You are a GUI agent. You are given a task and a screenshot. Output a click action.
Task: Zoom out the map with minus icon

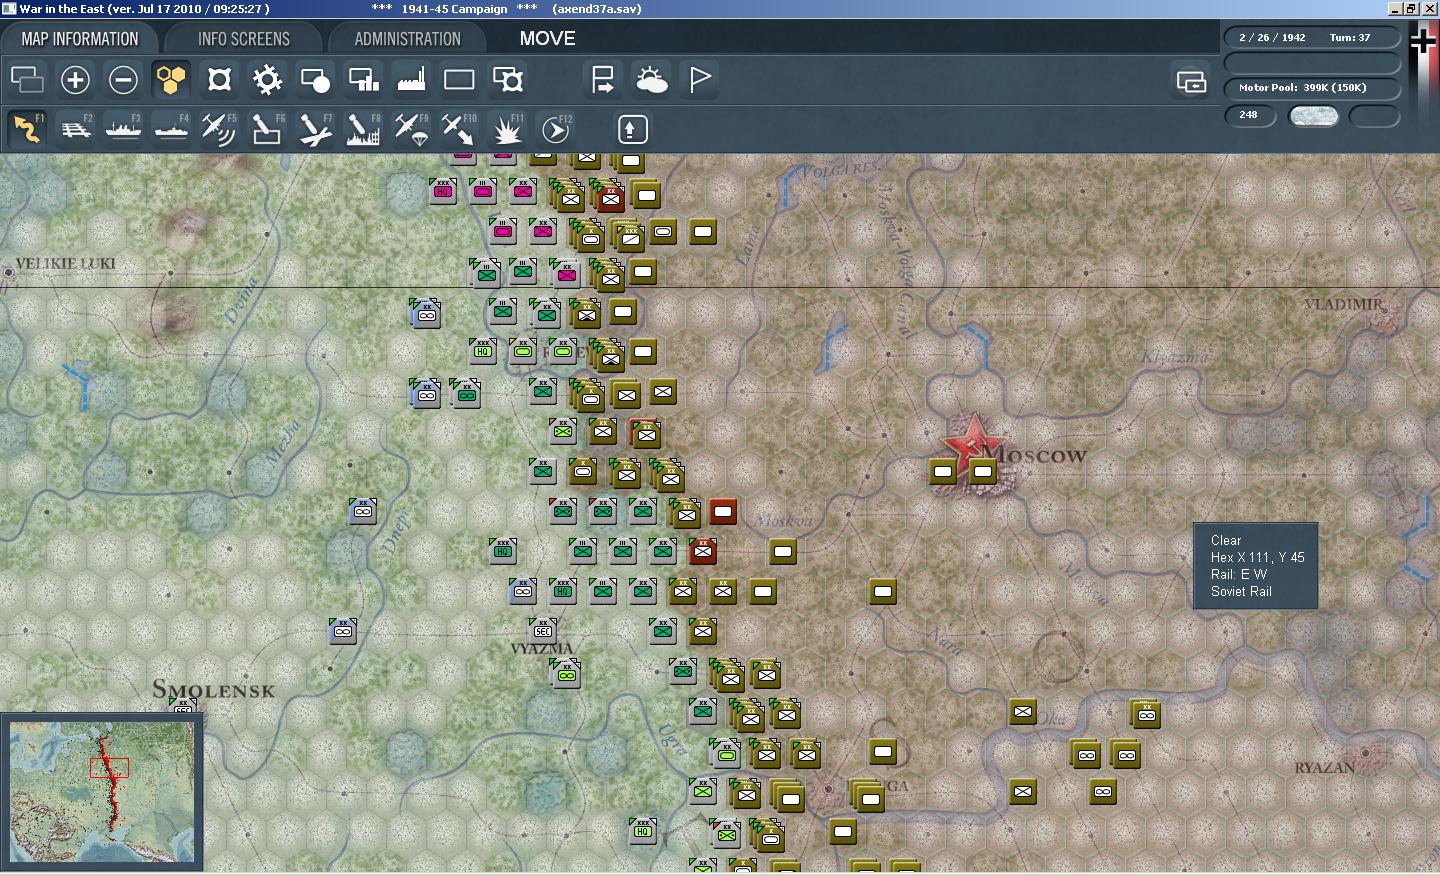pos(123,79)
